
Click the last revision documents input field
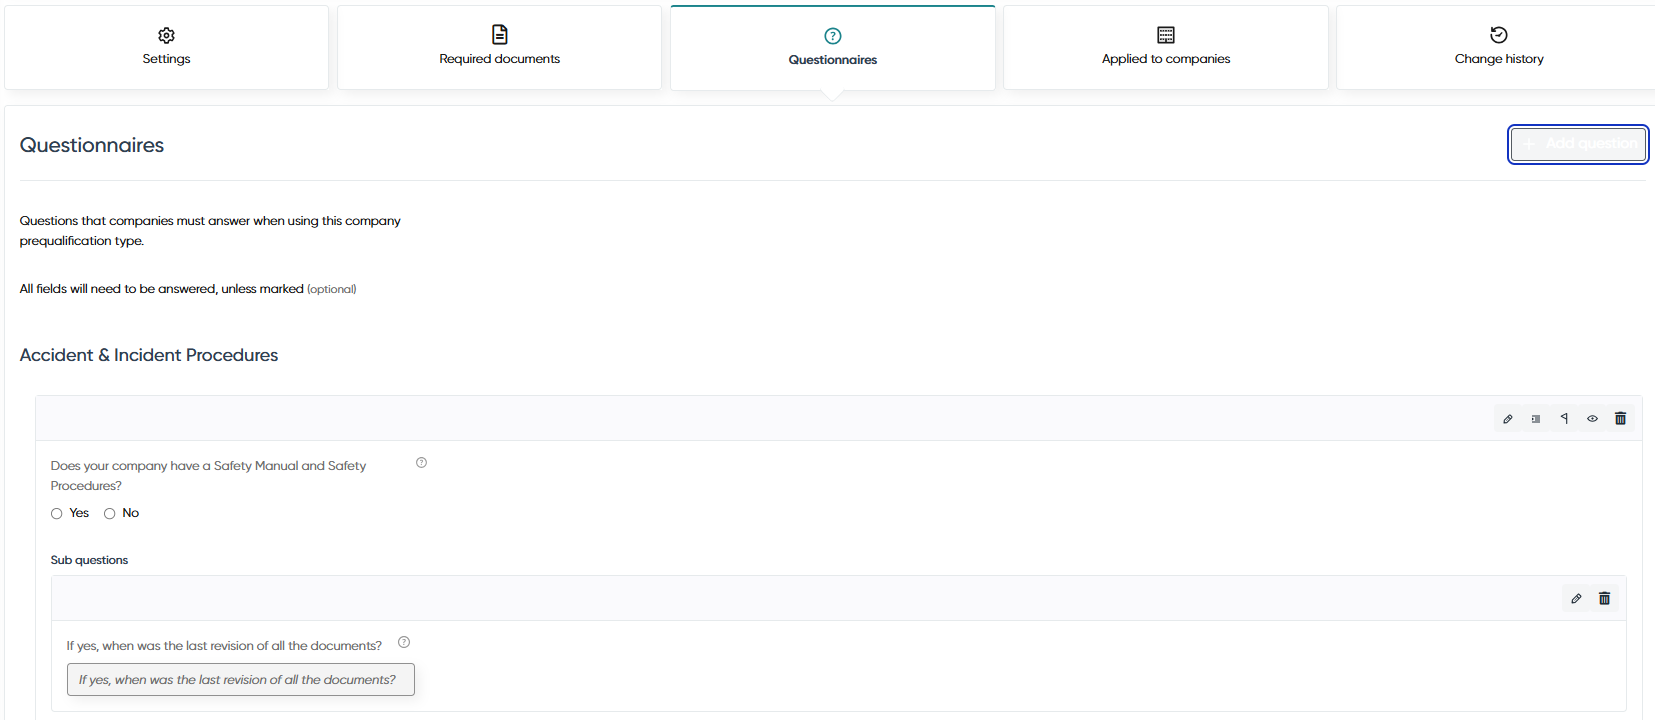240,680
